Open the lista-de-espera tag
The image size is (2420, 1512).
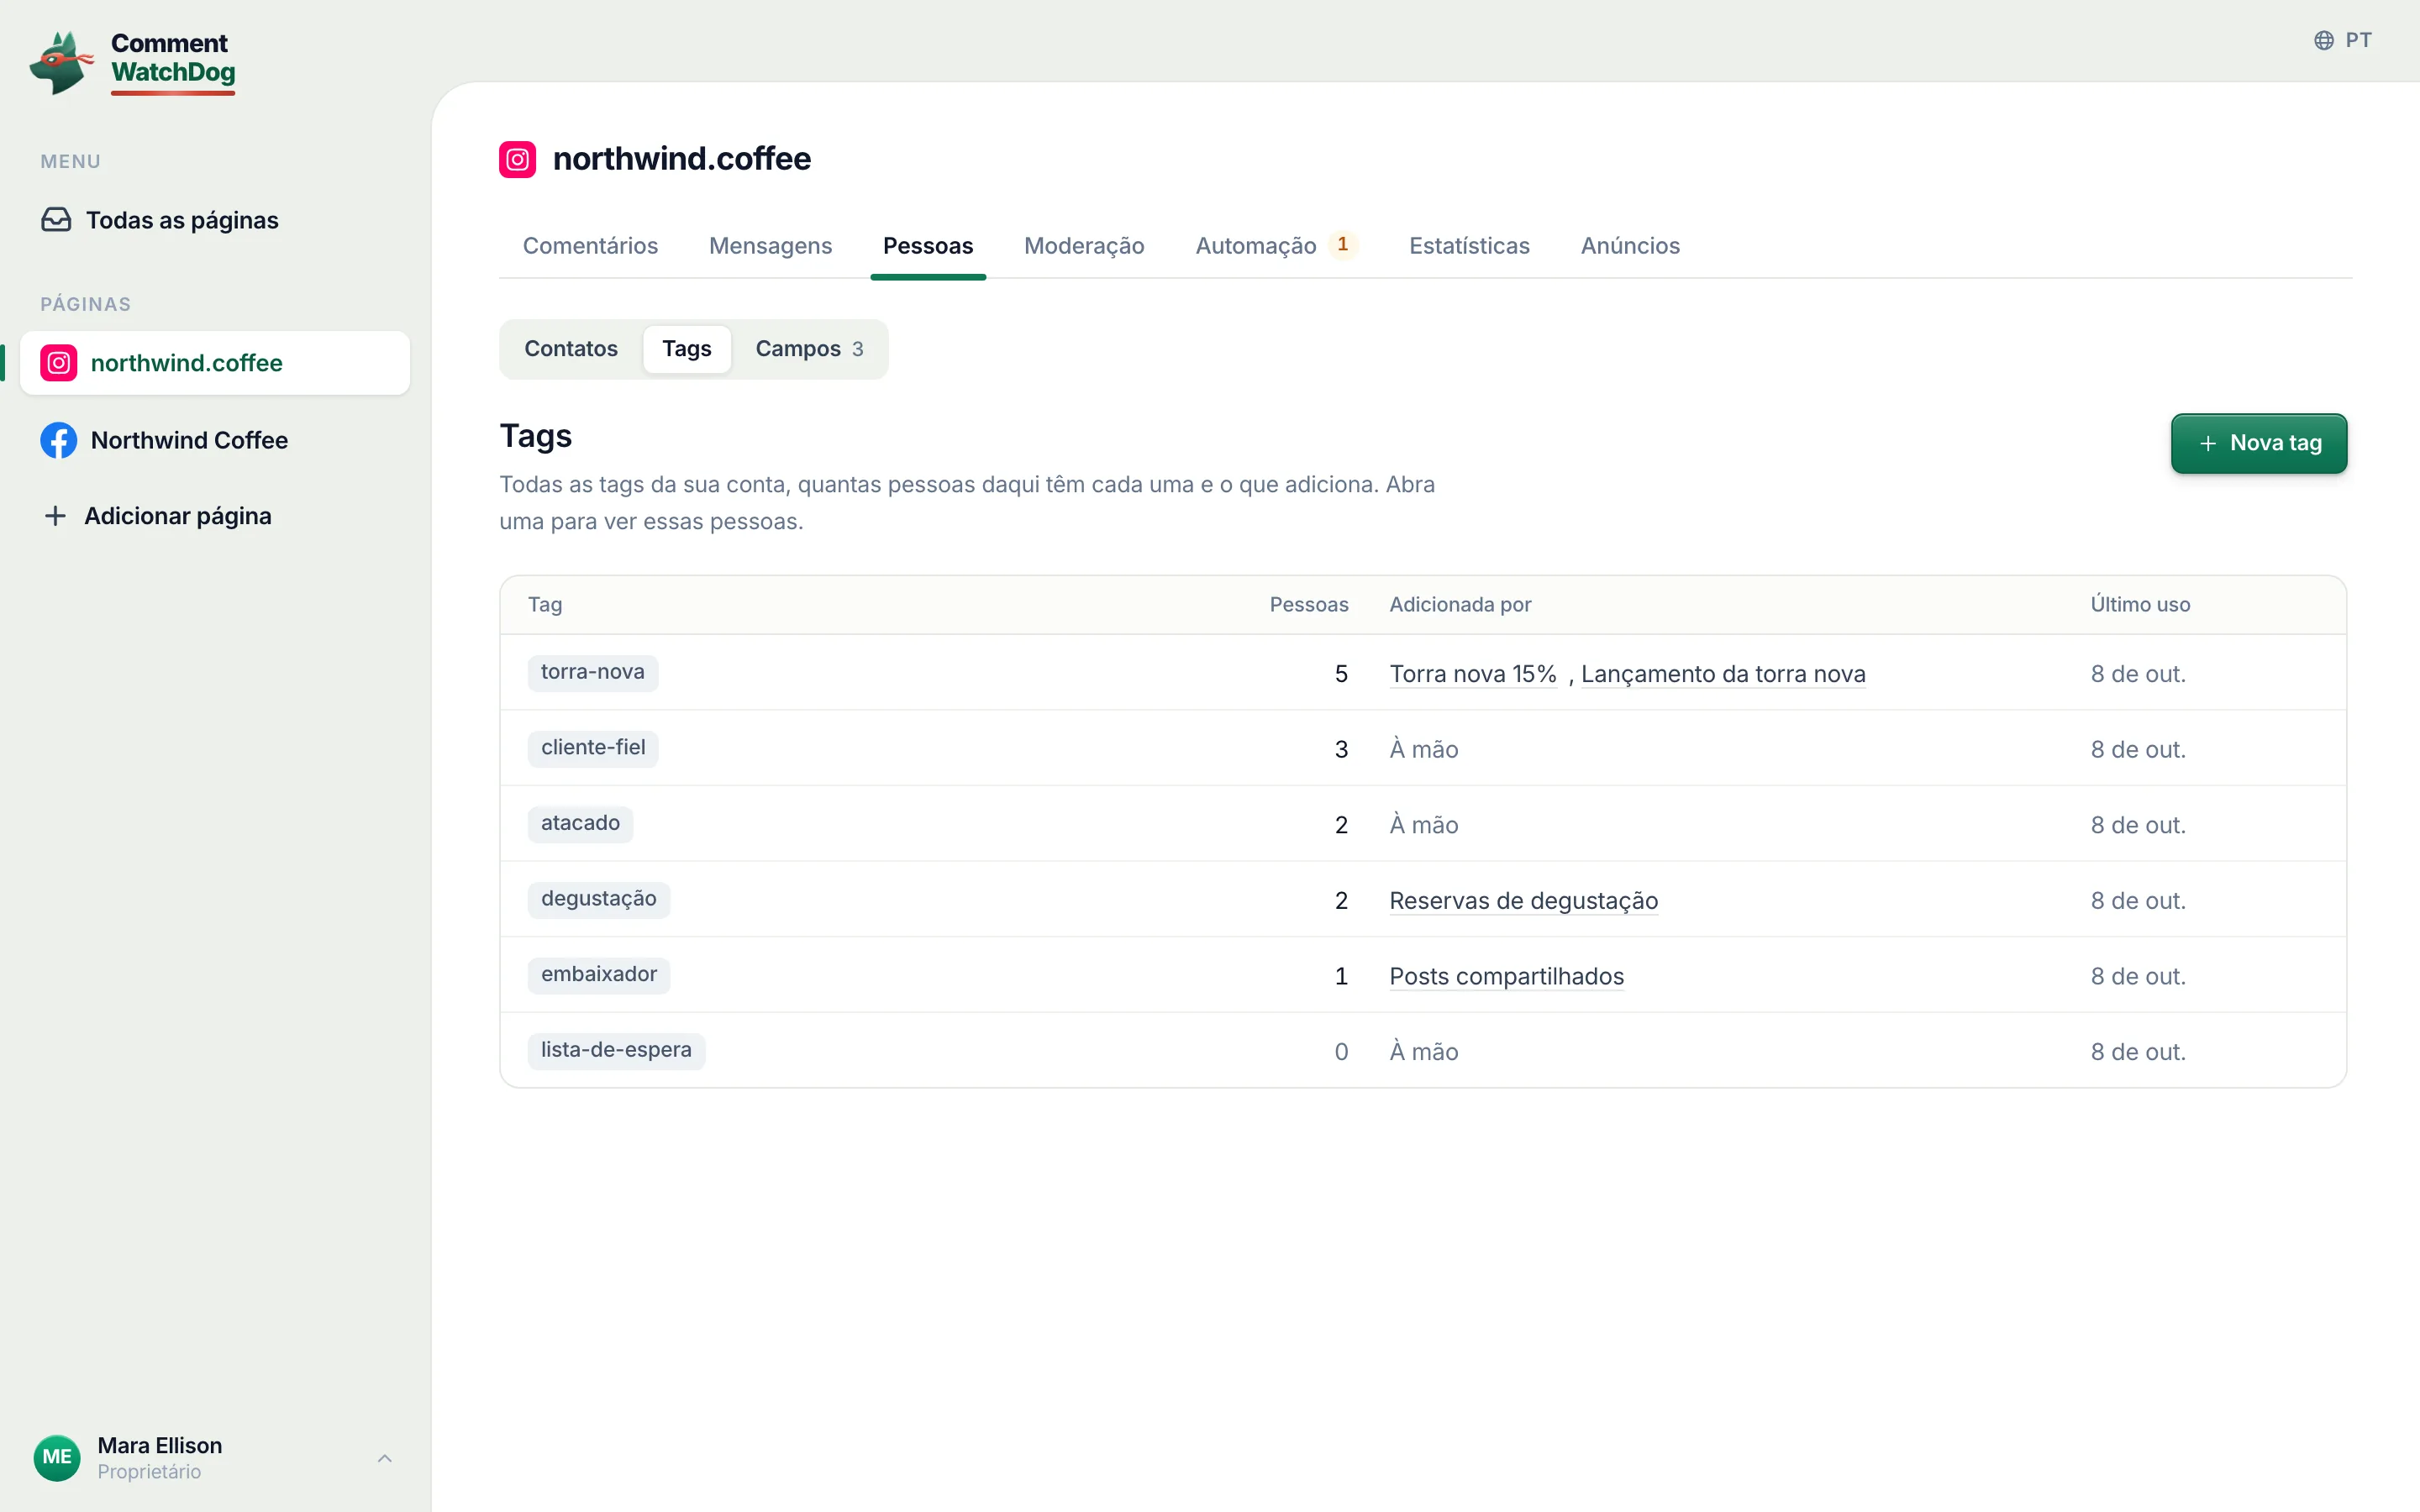616,1050
